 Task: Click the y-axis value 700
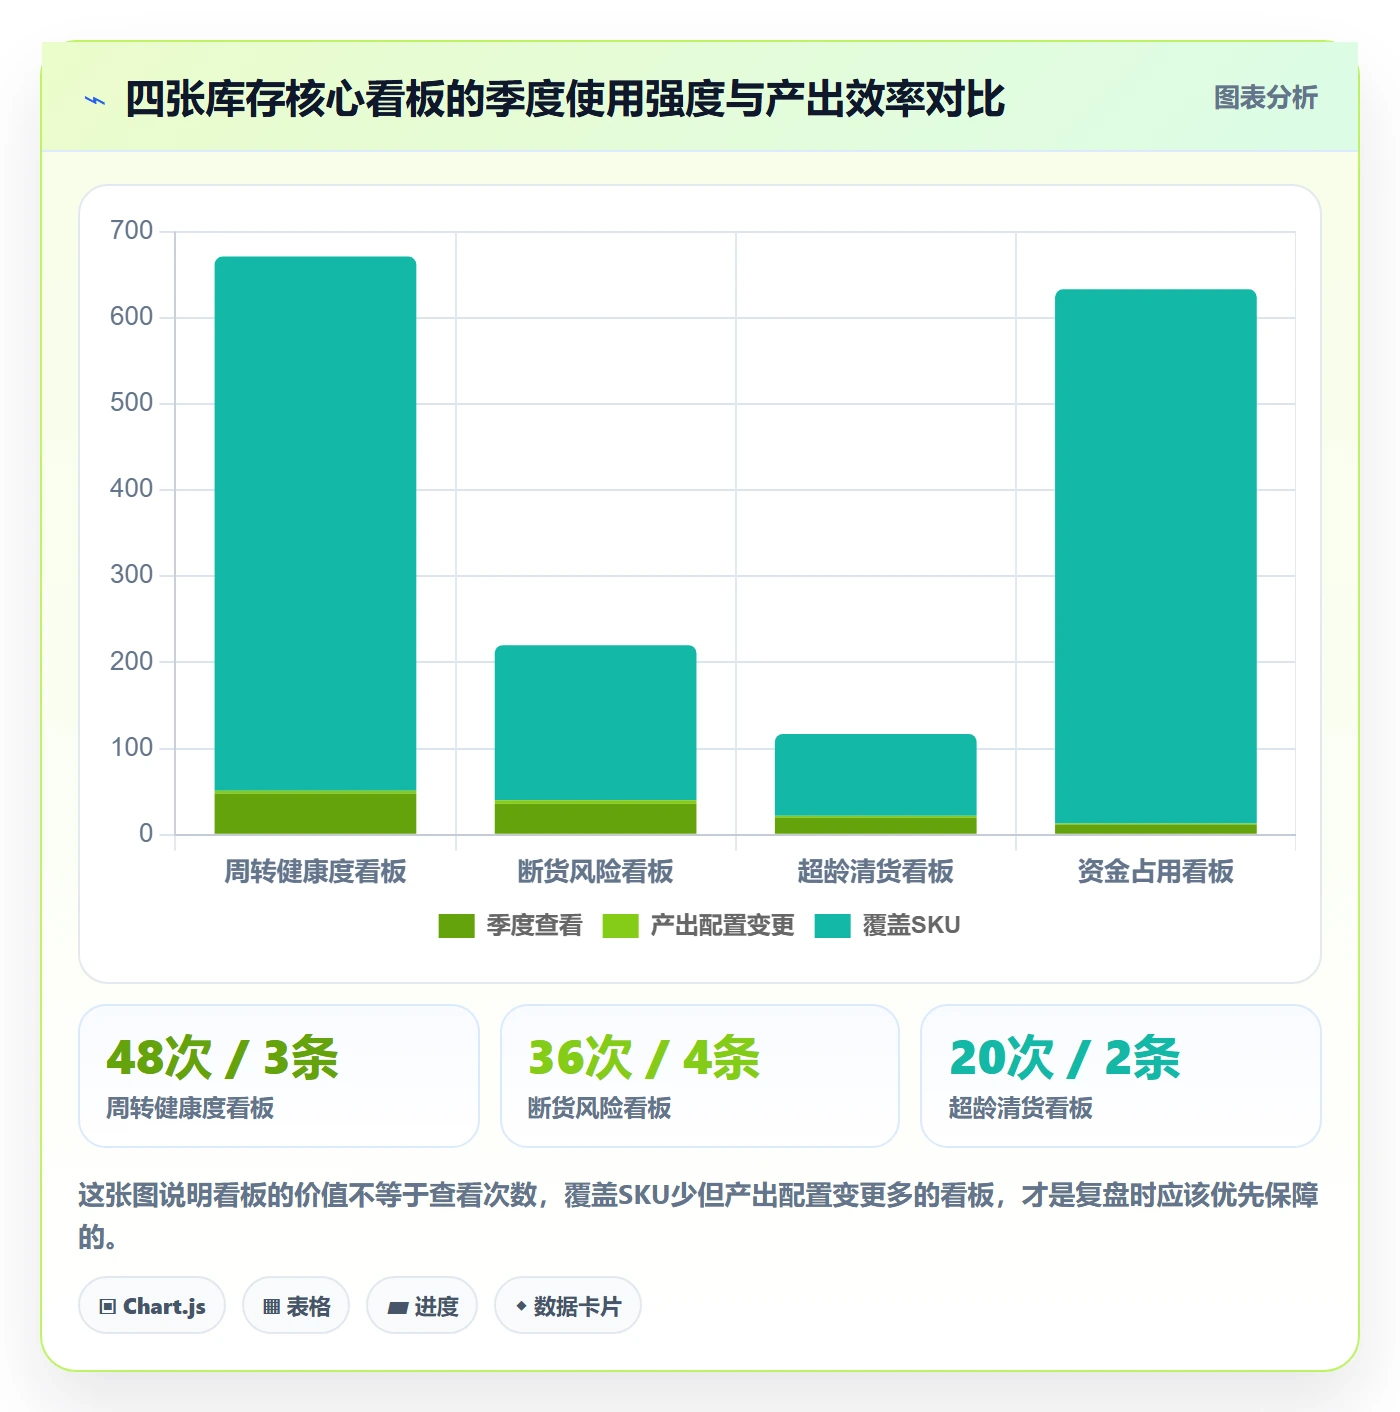tap(131, 231)
